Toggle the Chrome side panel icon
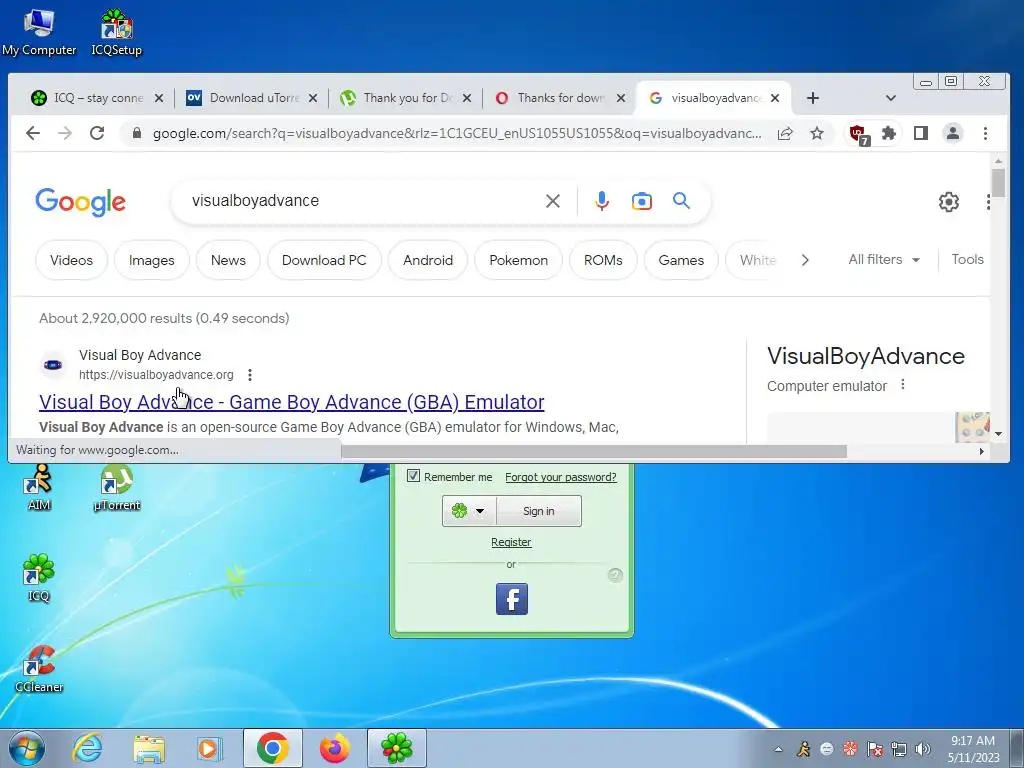Image resolution: width=1024 pixels, height=768 pixels. 921,133
